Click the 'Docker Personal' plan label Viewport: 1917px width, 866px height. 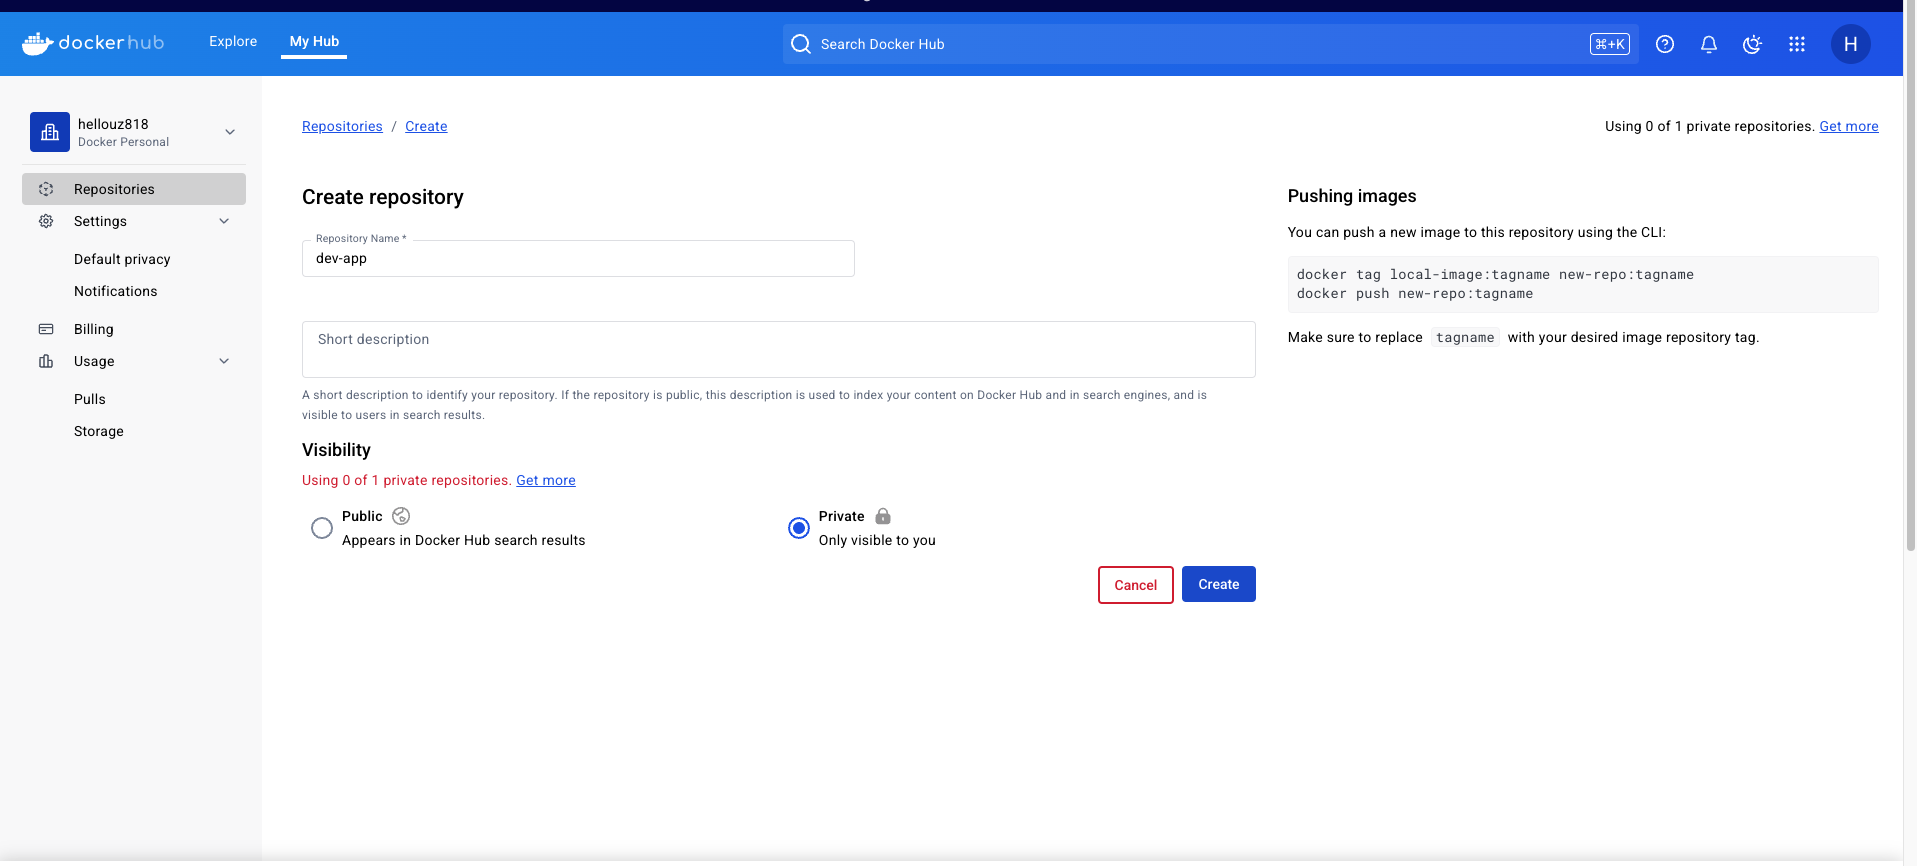click(x=124, y=142)
